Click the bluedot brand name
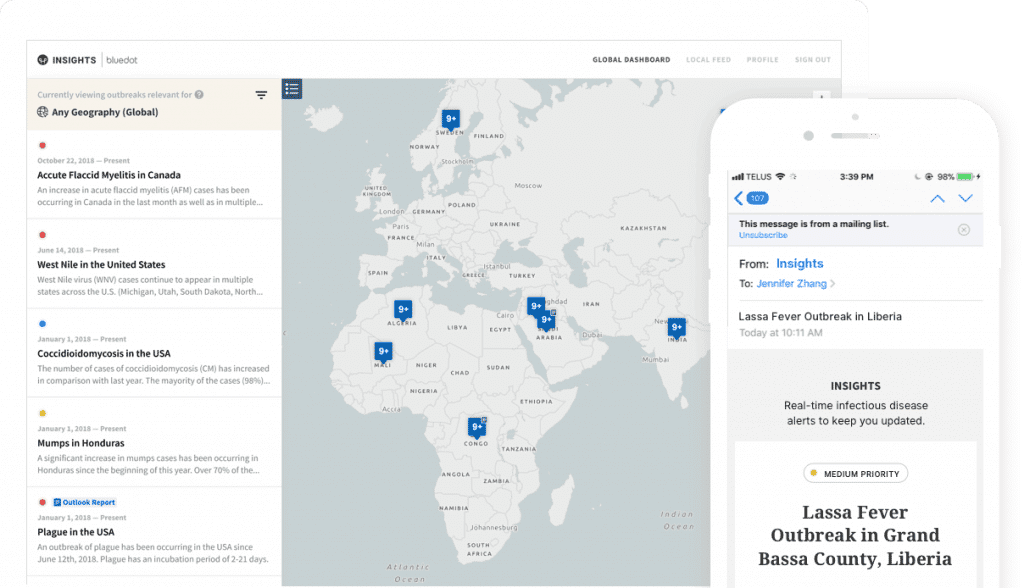 [x=122, y=60]
